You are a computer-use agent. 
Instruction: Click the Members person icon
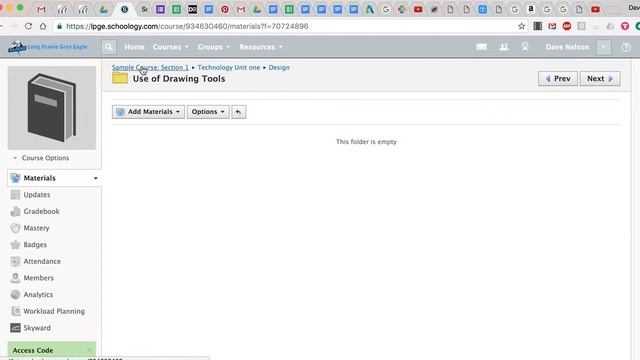tap(16, 278)
